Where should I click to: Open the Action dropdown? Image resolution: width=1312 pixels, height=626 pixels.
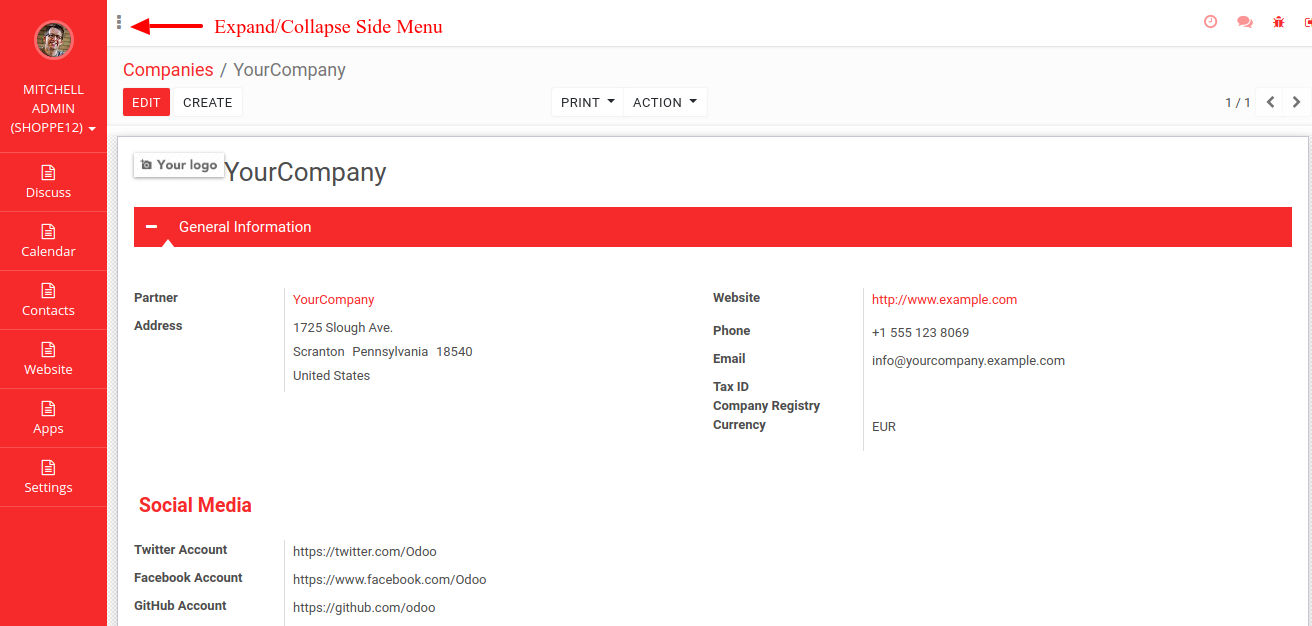(x=665, y=102)
